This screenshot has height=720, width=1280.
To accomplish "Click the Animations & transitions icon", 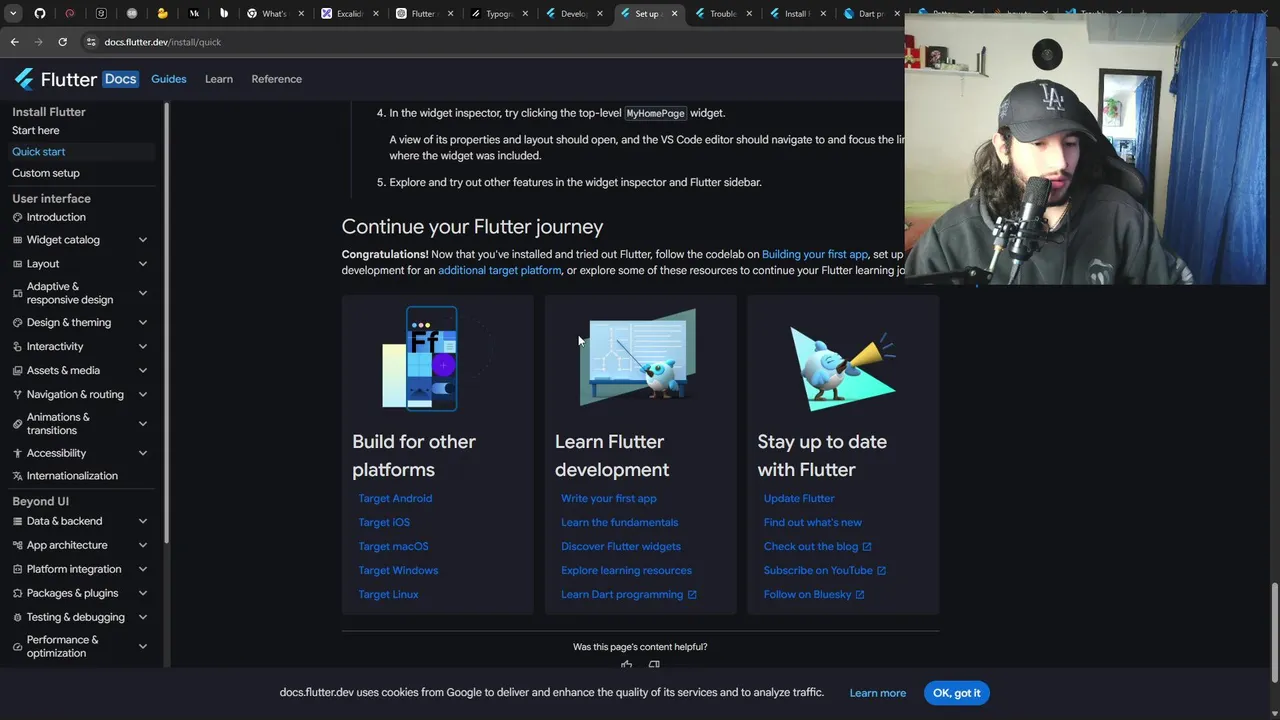I will [17, 424].
